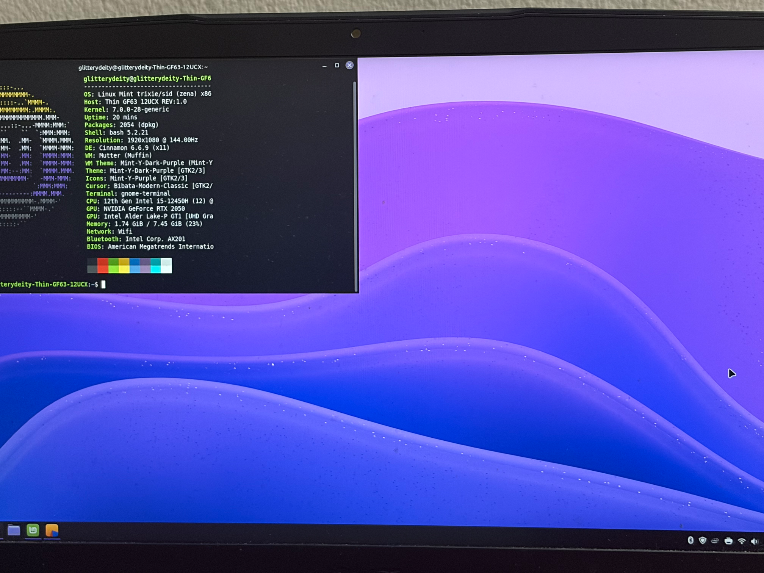Open the orange and blue app in taskbar
Image resolution: width=764 pixels, height=573 pixels.
pos(52,530)
